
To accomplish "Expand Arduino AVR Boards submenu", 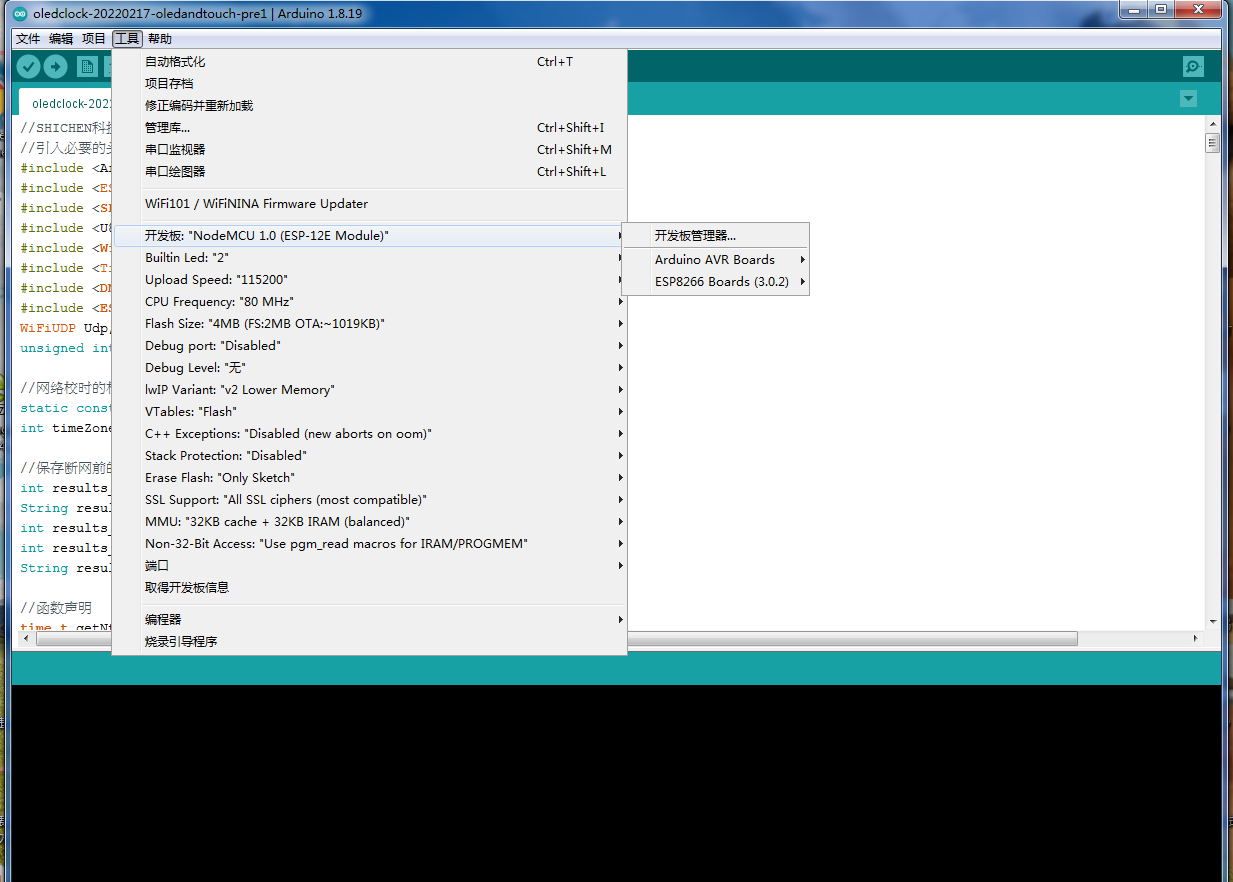I will [x=715, y=260].
